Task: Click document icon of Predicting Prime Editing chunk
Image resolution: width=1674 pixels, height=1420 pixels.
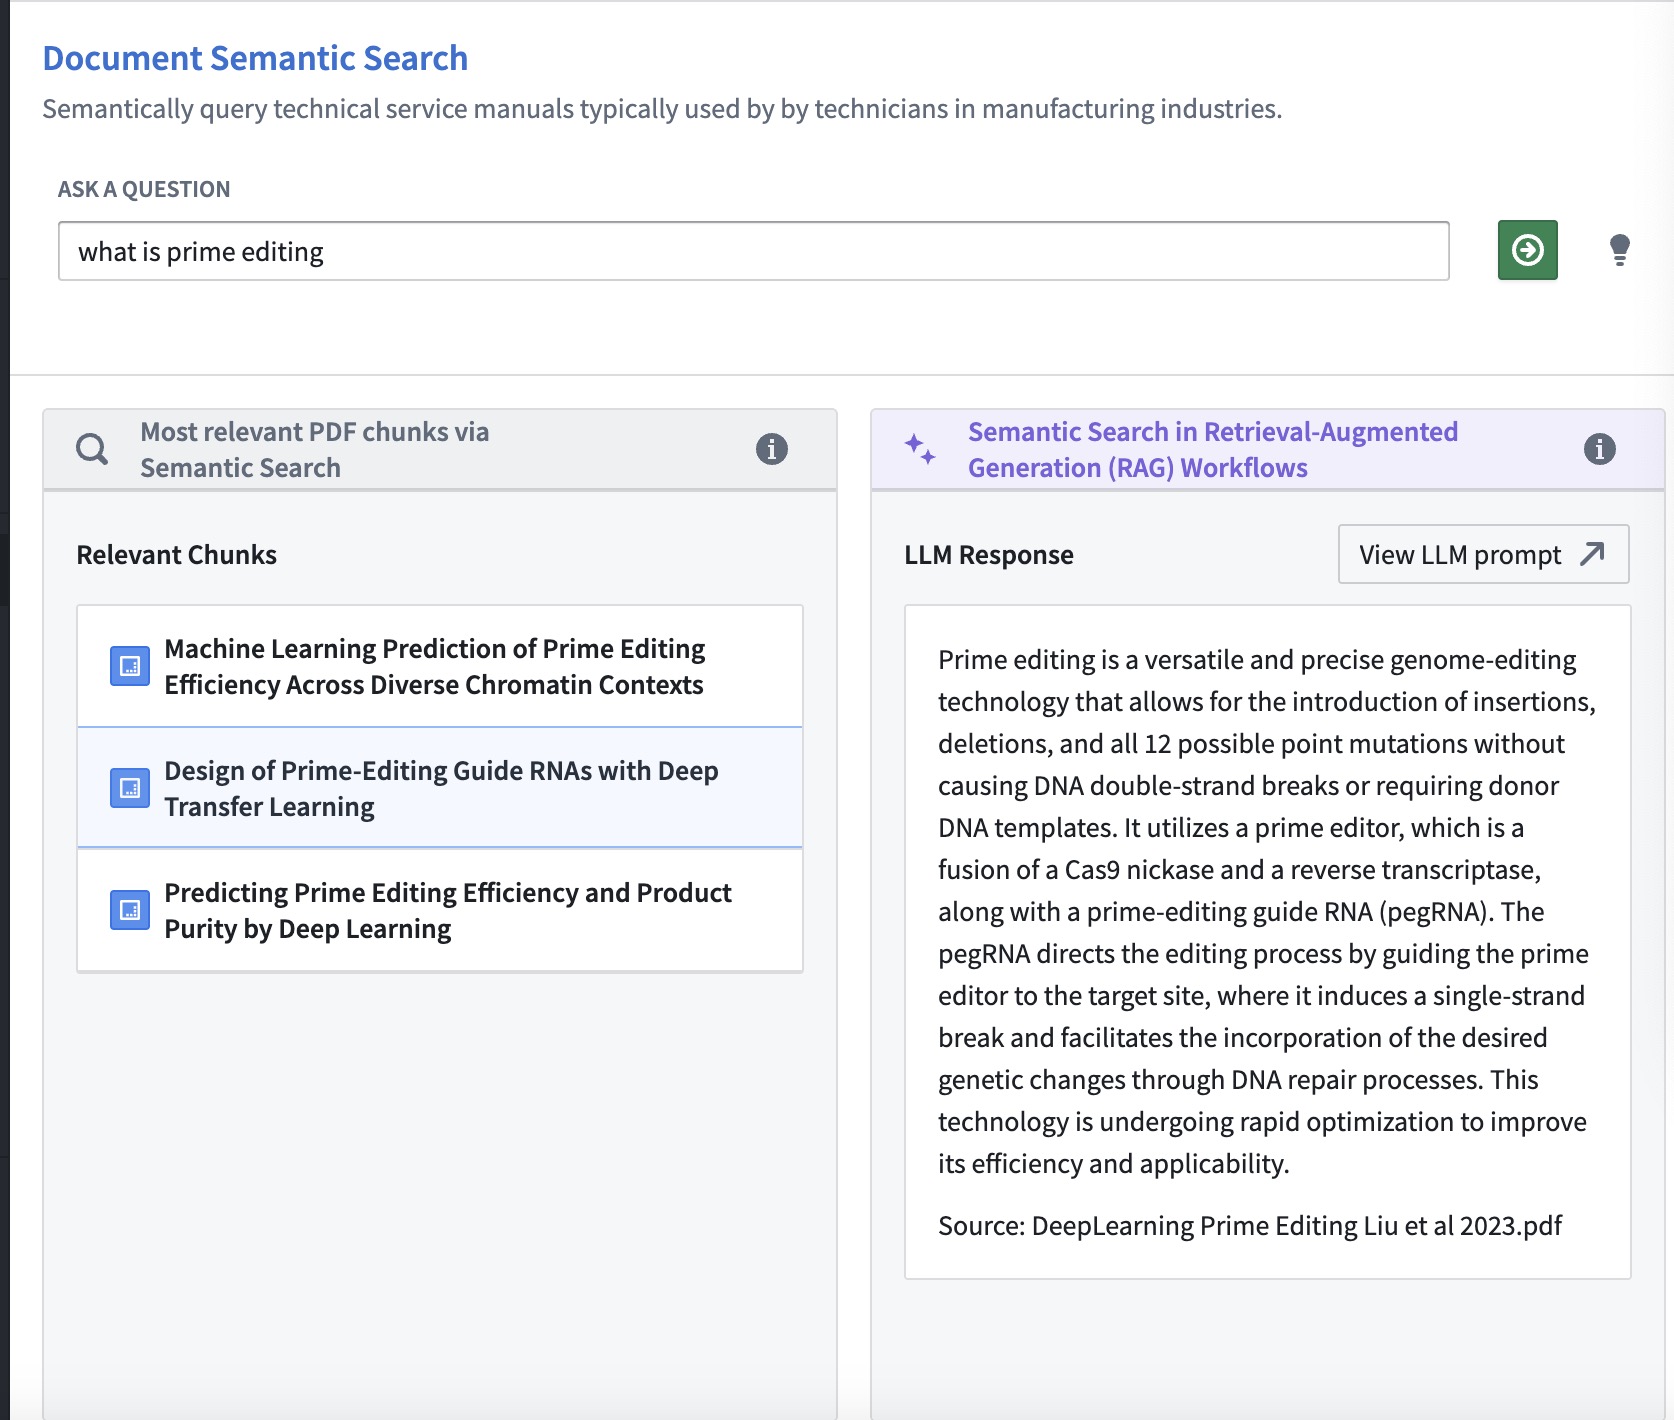Action: pos(130,910)
